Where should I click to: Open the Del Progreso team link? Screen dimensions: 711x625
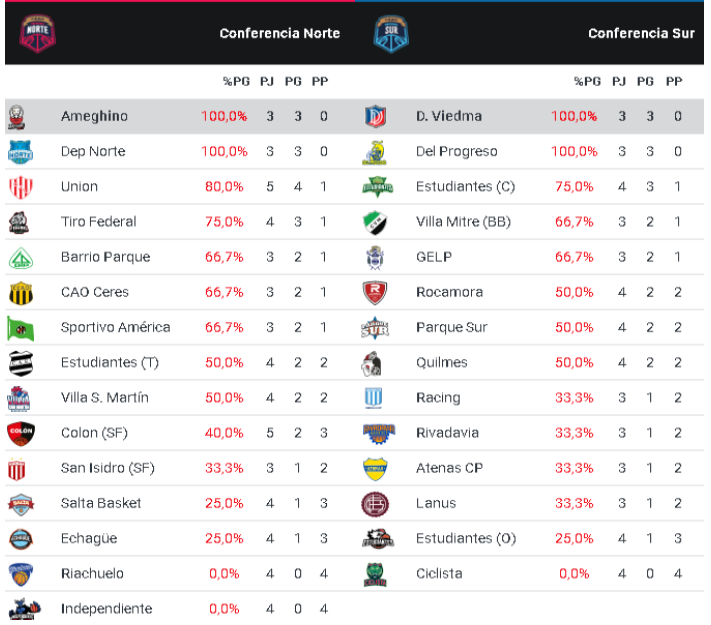pyautogui.click(x=456, y=152)
